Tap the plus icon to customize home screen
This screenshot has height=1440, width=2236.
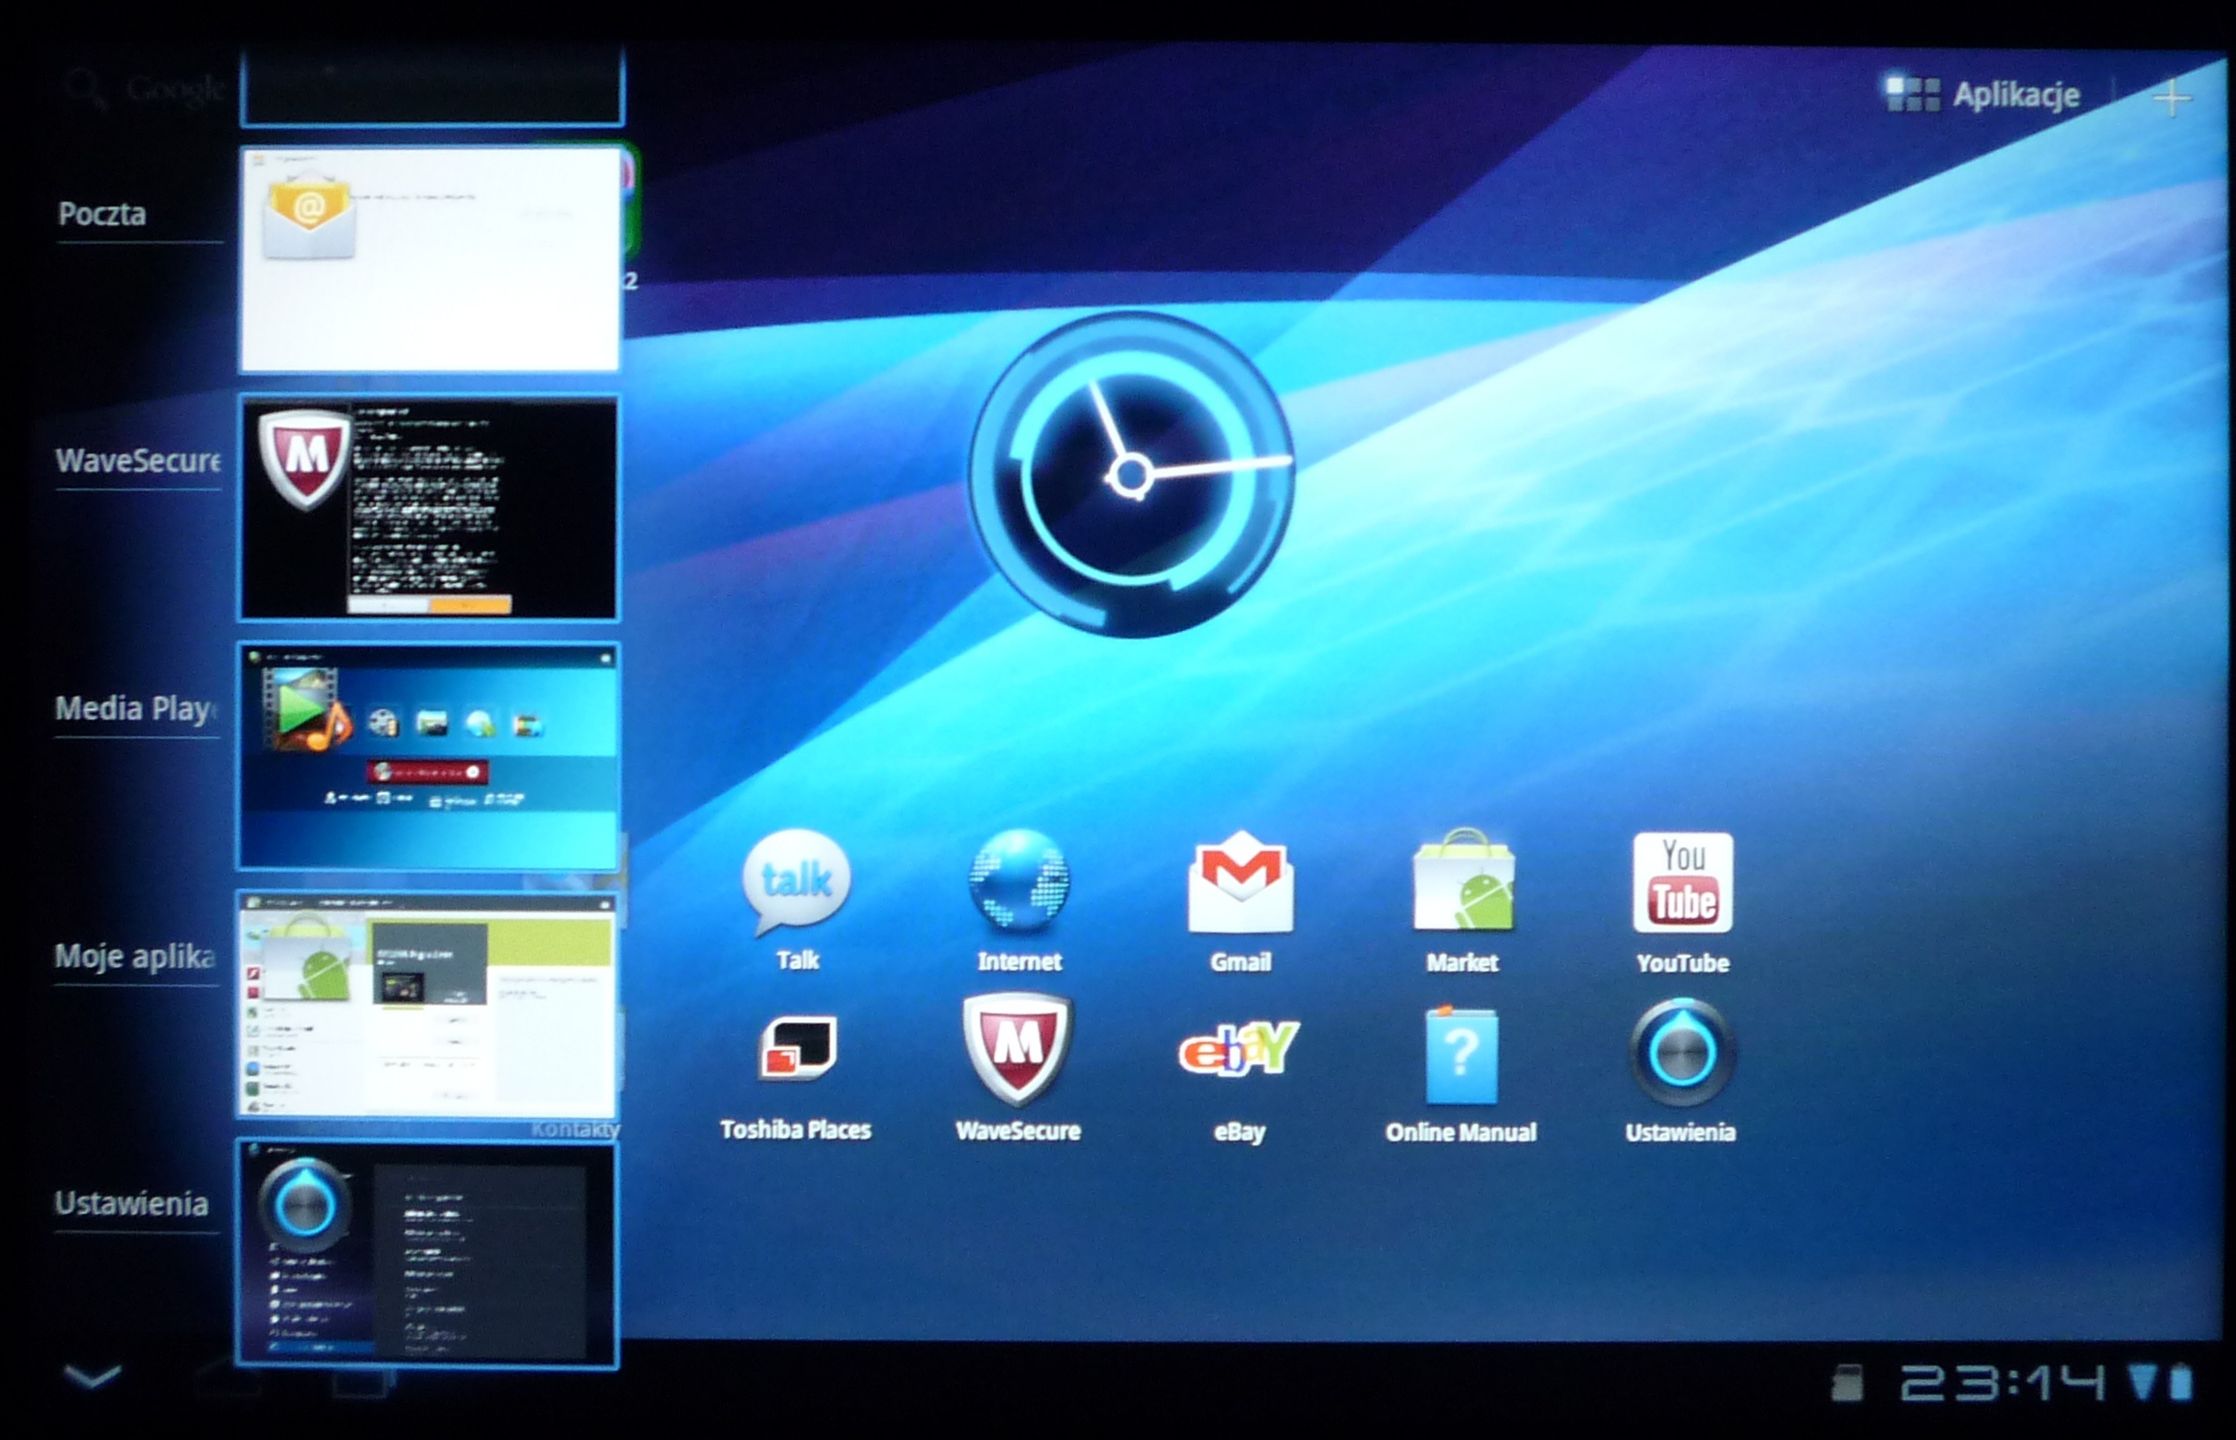click(2171, 97)
